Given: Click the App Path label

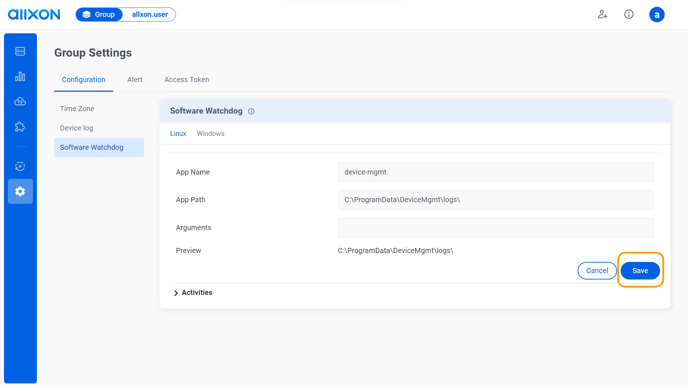Looking at the screenshot, I should coord(190,200).
